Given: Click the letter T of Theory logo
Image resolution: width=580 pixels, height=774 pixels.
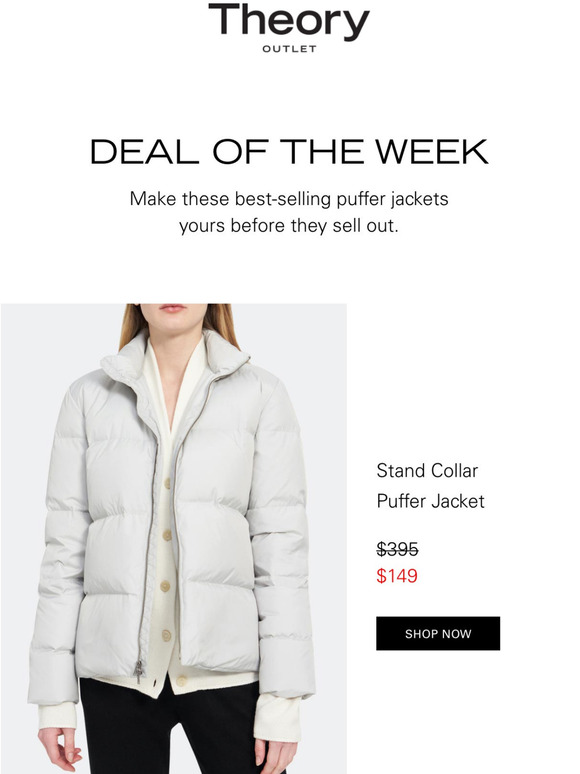Looking at the screenshot, I should click(x=224, y=19).
